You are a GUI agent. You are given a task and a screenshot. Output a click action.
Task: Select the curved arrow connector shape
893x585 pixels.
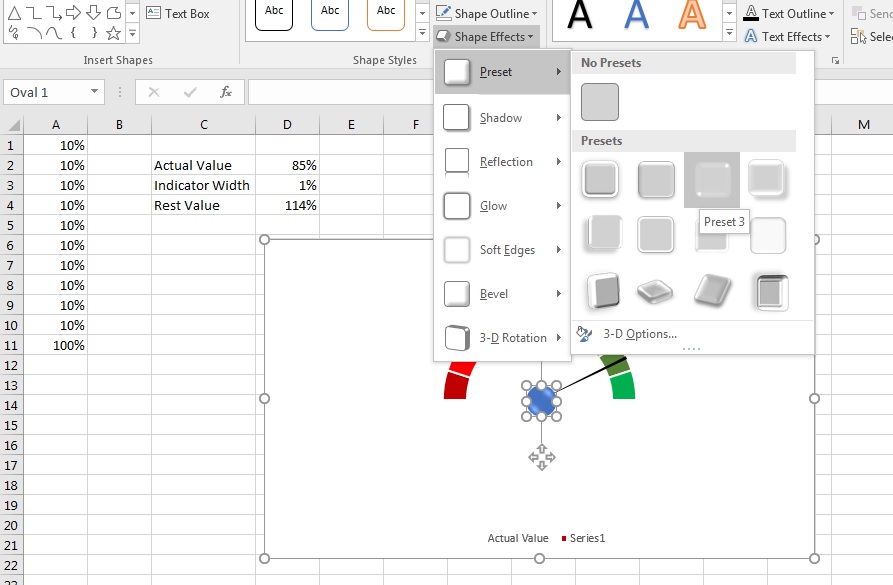coord(53,13)
